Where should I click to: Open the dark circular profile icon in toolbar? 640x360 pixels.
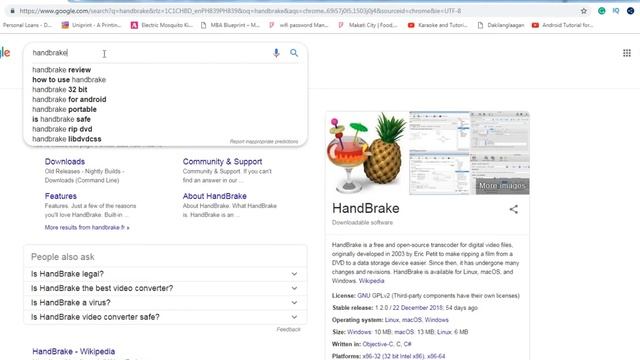(x=631, y=11)
